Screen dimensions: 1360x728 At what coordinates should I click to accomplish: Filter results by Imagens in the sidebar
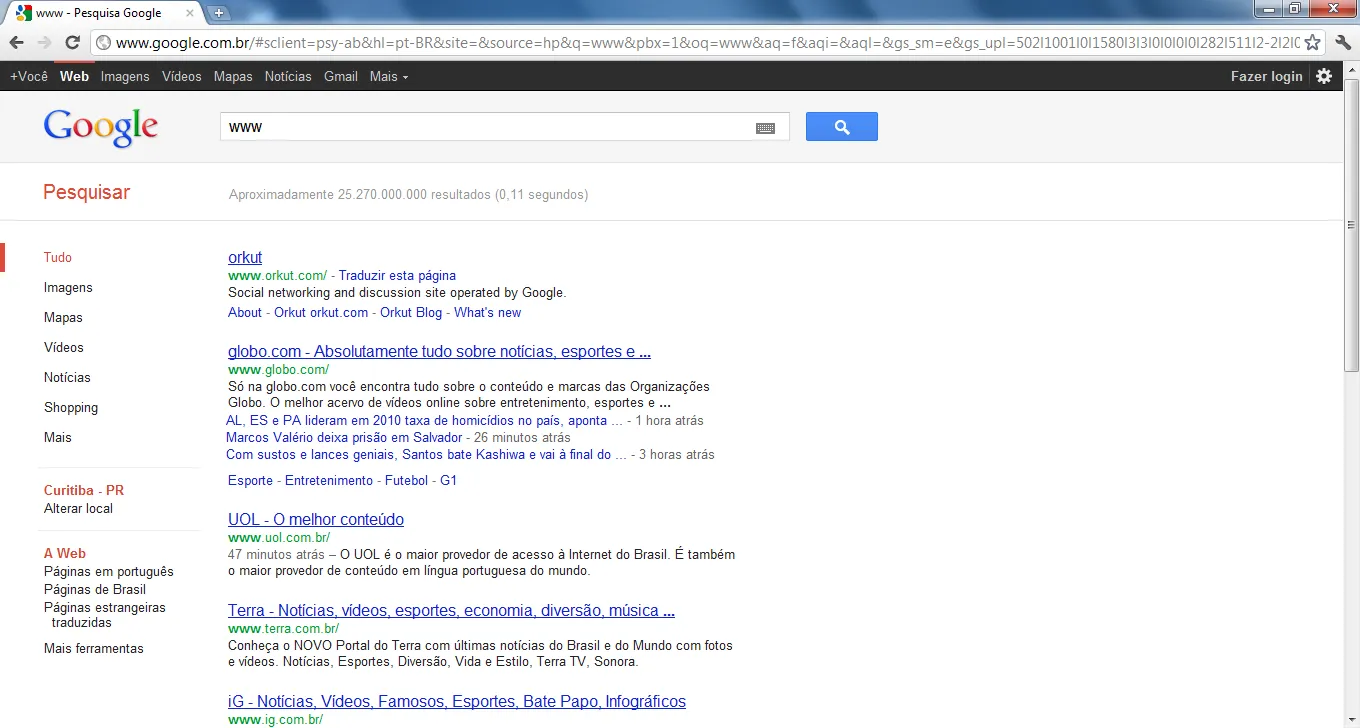(x=68, y=287)
